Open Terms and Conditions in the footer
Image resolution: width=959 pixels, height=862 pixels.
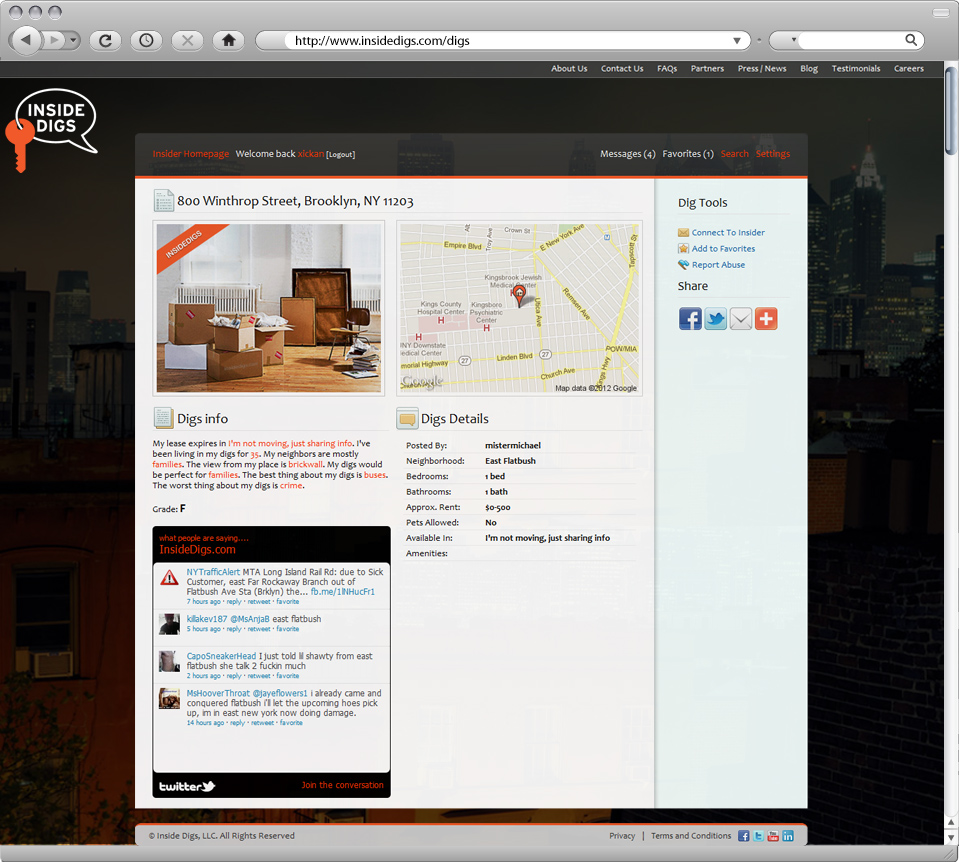pos(691,836)
